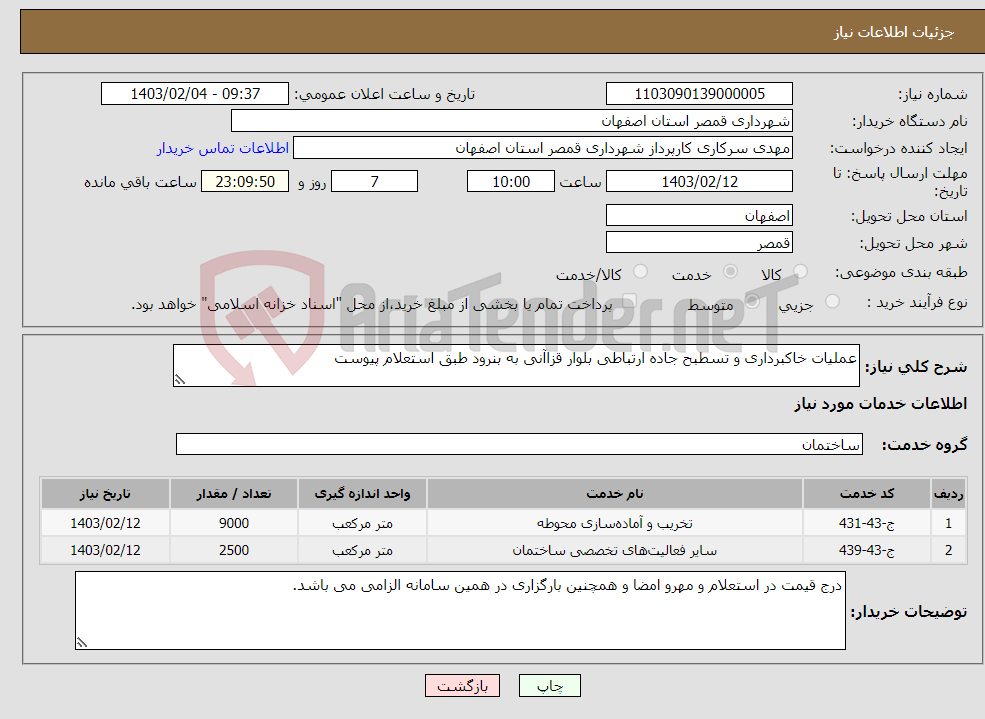Click the واحد اندازه گیری column header

tap(362, 494)
